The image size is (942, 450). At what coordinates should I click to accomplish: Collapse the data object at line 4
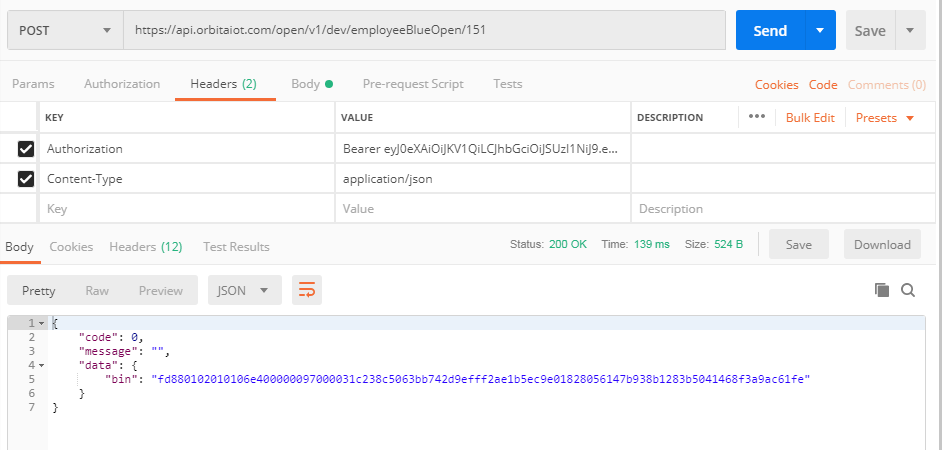tap(41, 366)
